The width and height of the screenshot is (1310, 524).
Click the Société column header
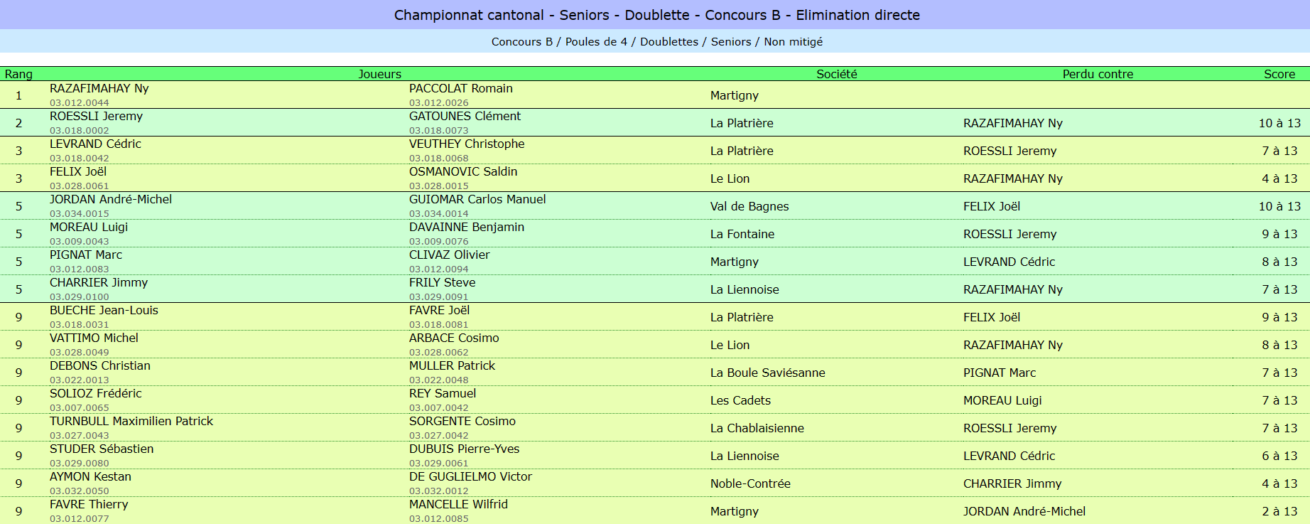(836, 74)
